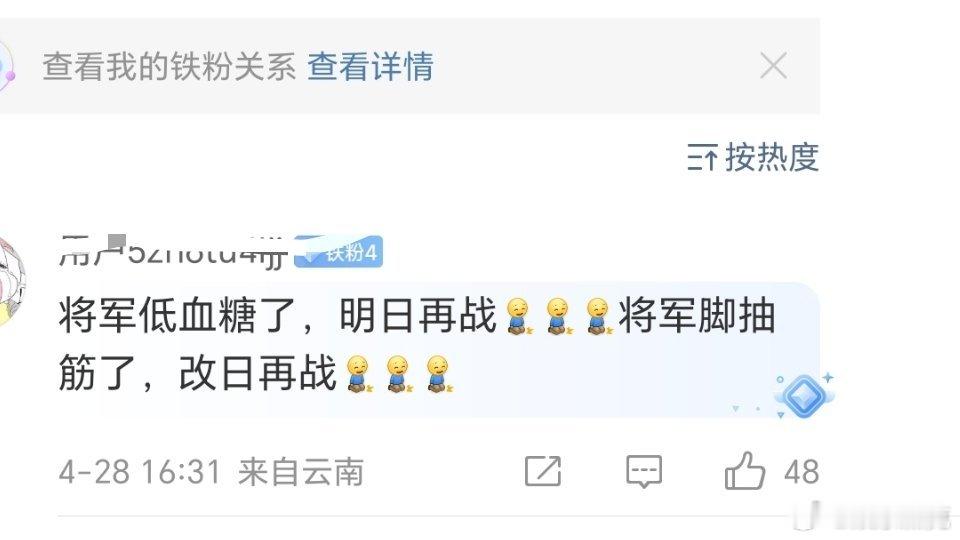This screenshot has width=960, height=540.
Task: Click the 查看我的铁粉关系 banner text
Action: click(170, 66)
